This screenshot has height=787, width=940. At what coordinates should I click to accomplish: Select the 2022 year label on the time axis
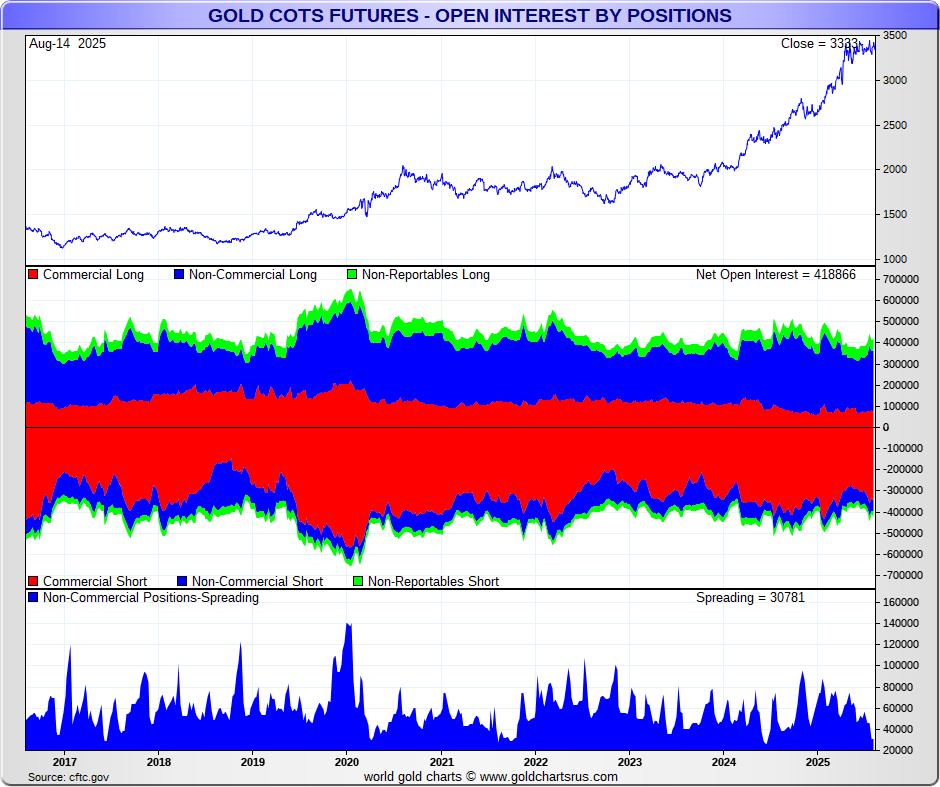tap(535, 762)
